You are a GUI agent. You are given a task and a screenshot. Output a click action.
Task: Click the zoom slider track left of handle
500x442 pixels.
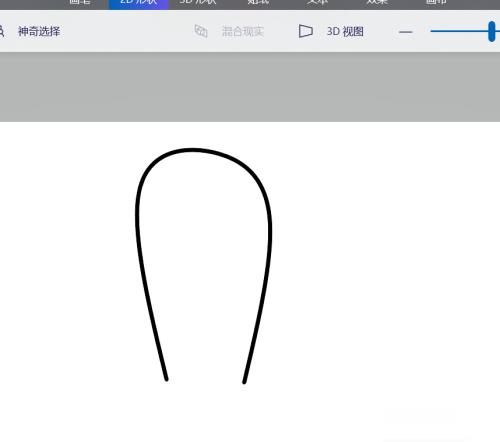(459, 31)
